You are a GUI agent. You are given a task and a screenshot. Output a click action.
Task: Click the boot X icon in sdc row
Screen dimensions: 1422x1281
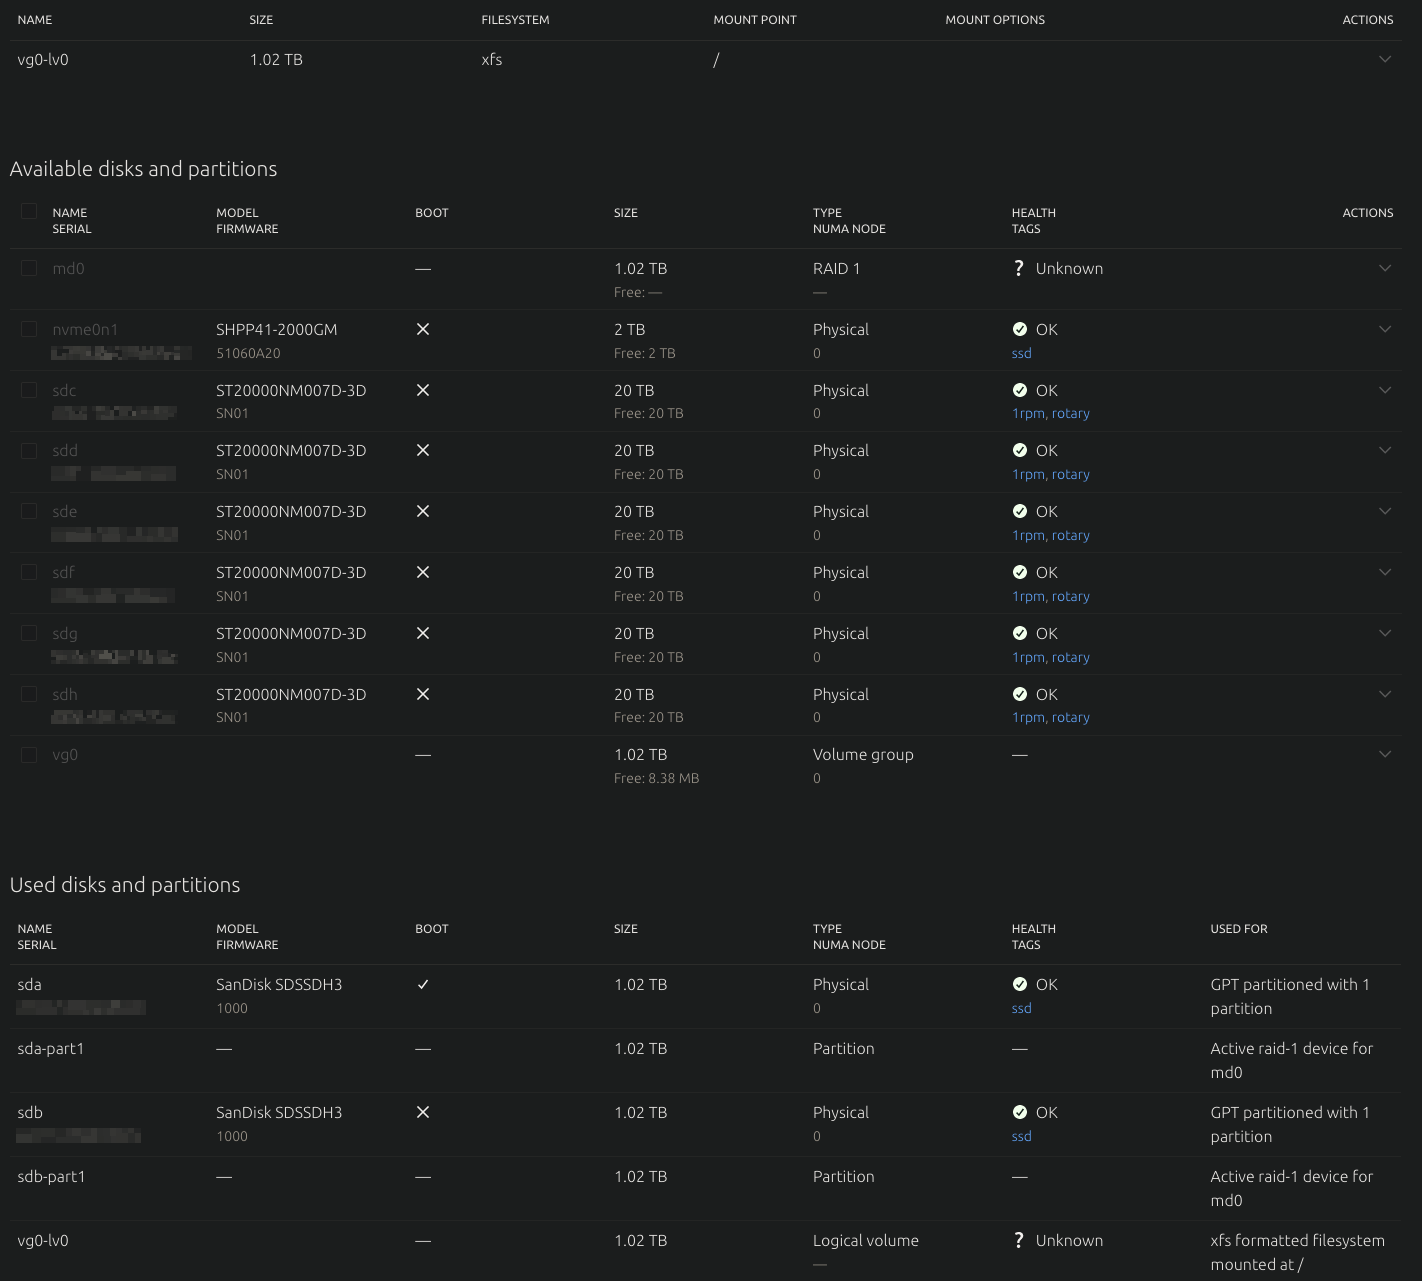(423, 390)
